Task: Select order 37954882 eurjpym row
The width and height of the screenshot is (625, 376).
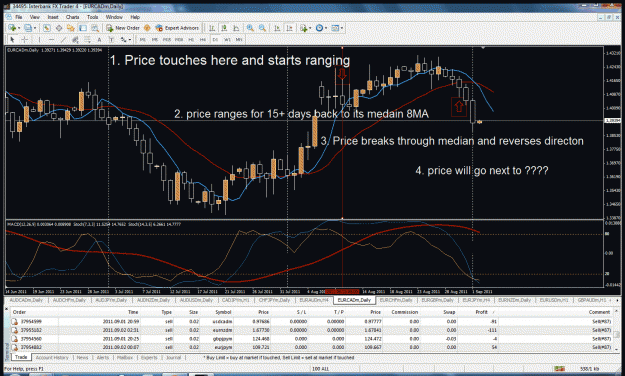Action: (311, 347)
